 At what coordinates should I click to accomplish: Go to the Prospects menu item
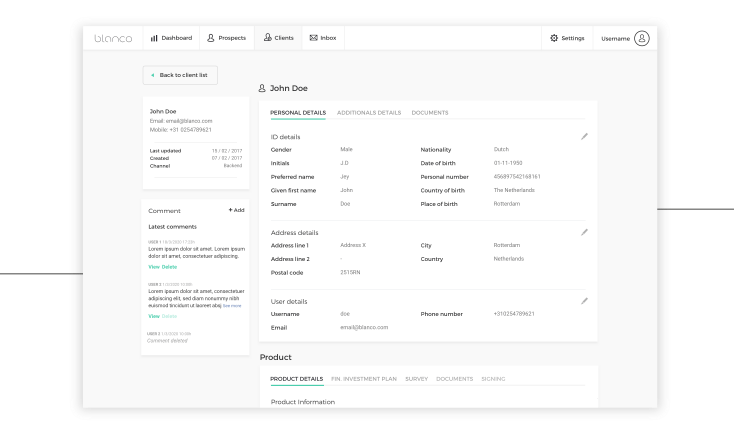click(227, 38)
